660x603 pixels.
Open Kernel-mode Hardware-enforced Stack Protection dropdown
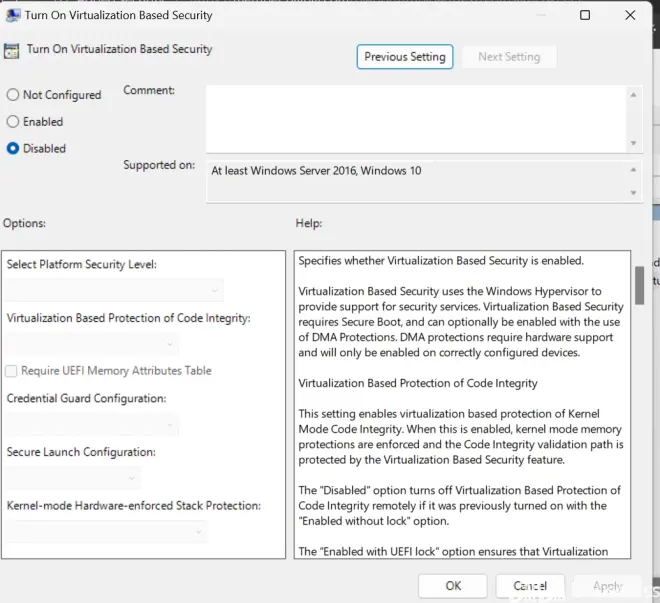click(107, 531)
